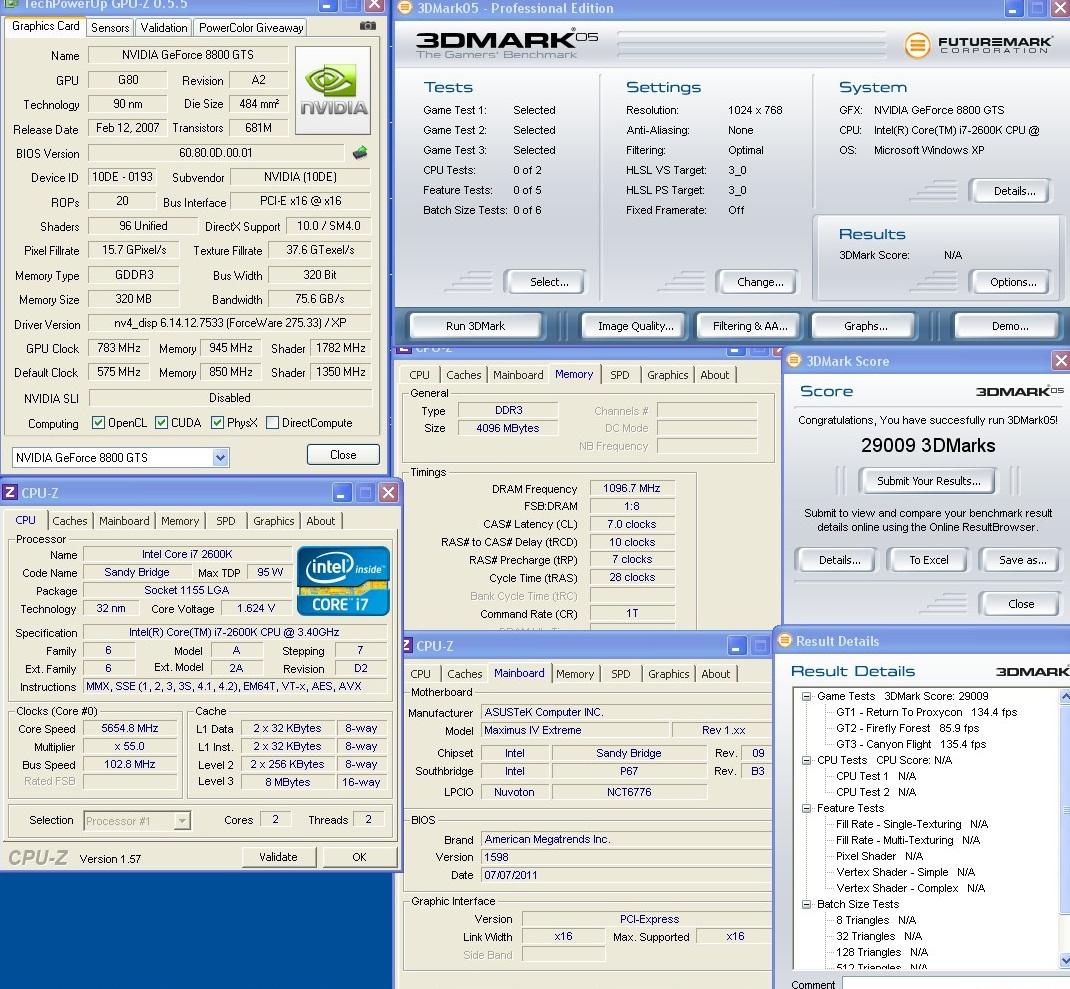This screenshot has height=989, width=1070.
Task: Toggle the CUDA checkbox
Action: 161,422
